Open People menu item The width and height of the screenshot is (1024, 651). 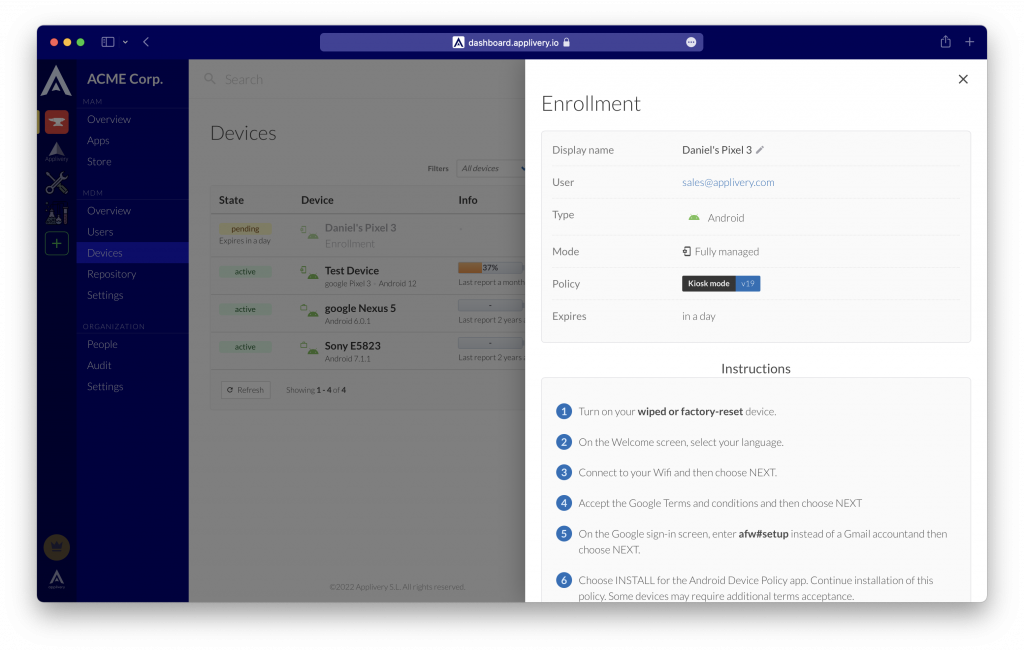click(102, 344)
